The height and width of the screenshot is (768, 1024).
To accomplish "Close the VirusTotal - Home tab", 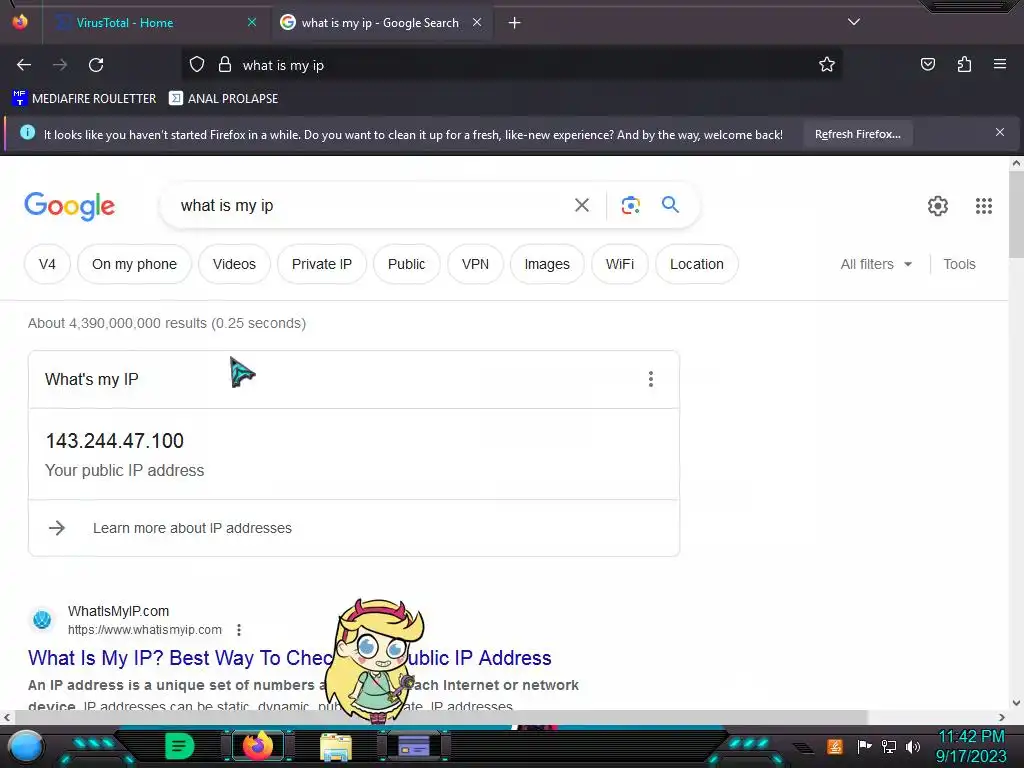I will point(251,22).
